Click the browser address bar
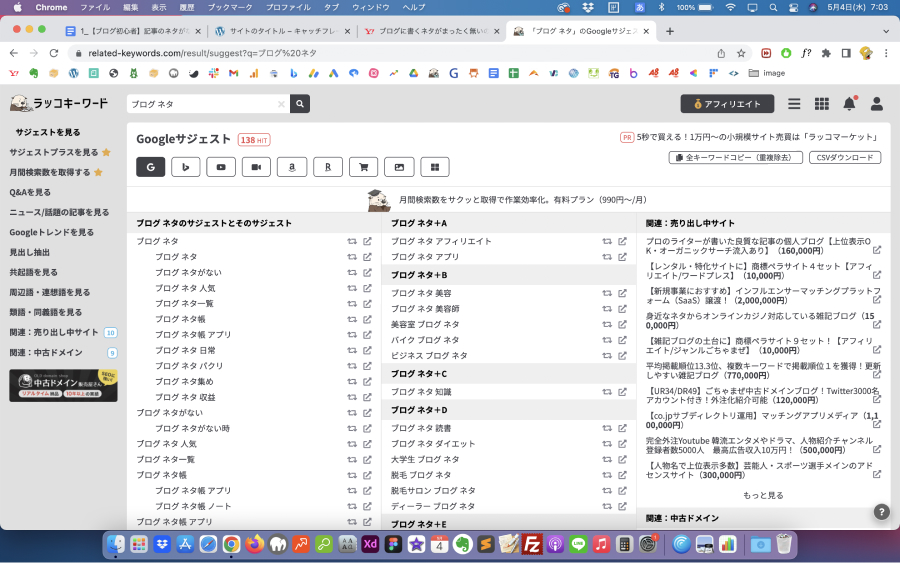900x563 pixels. [x=396, y=53]
